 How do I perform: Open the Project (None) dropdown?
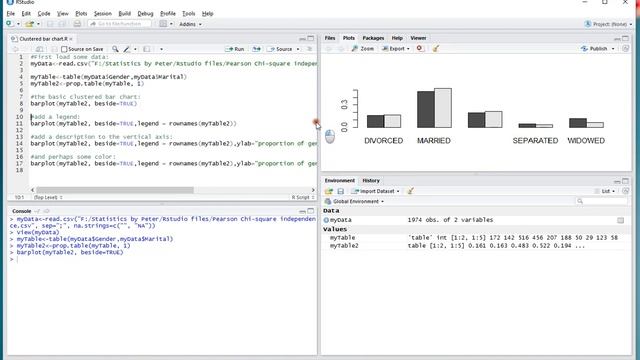[x=608, y=24]
